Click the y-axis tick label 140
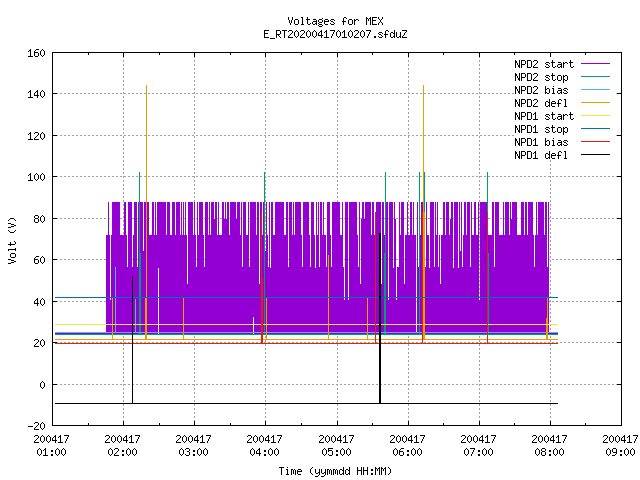The image size is (640, 480). [36, 94]
